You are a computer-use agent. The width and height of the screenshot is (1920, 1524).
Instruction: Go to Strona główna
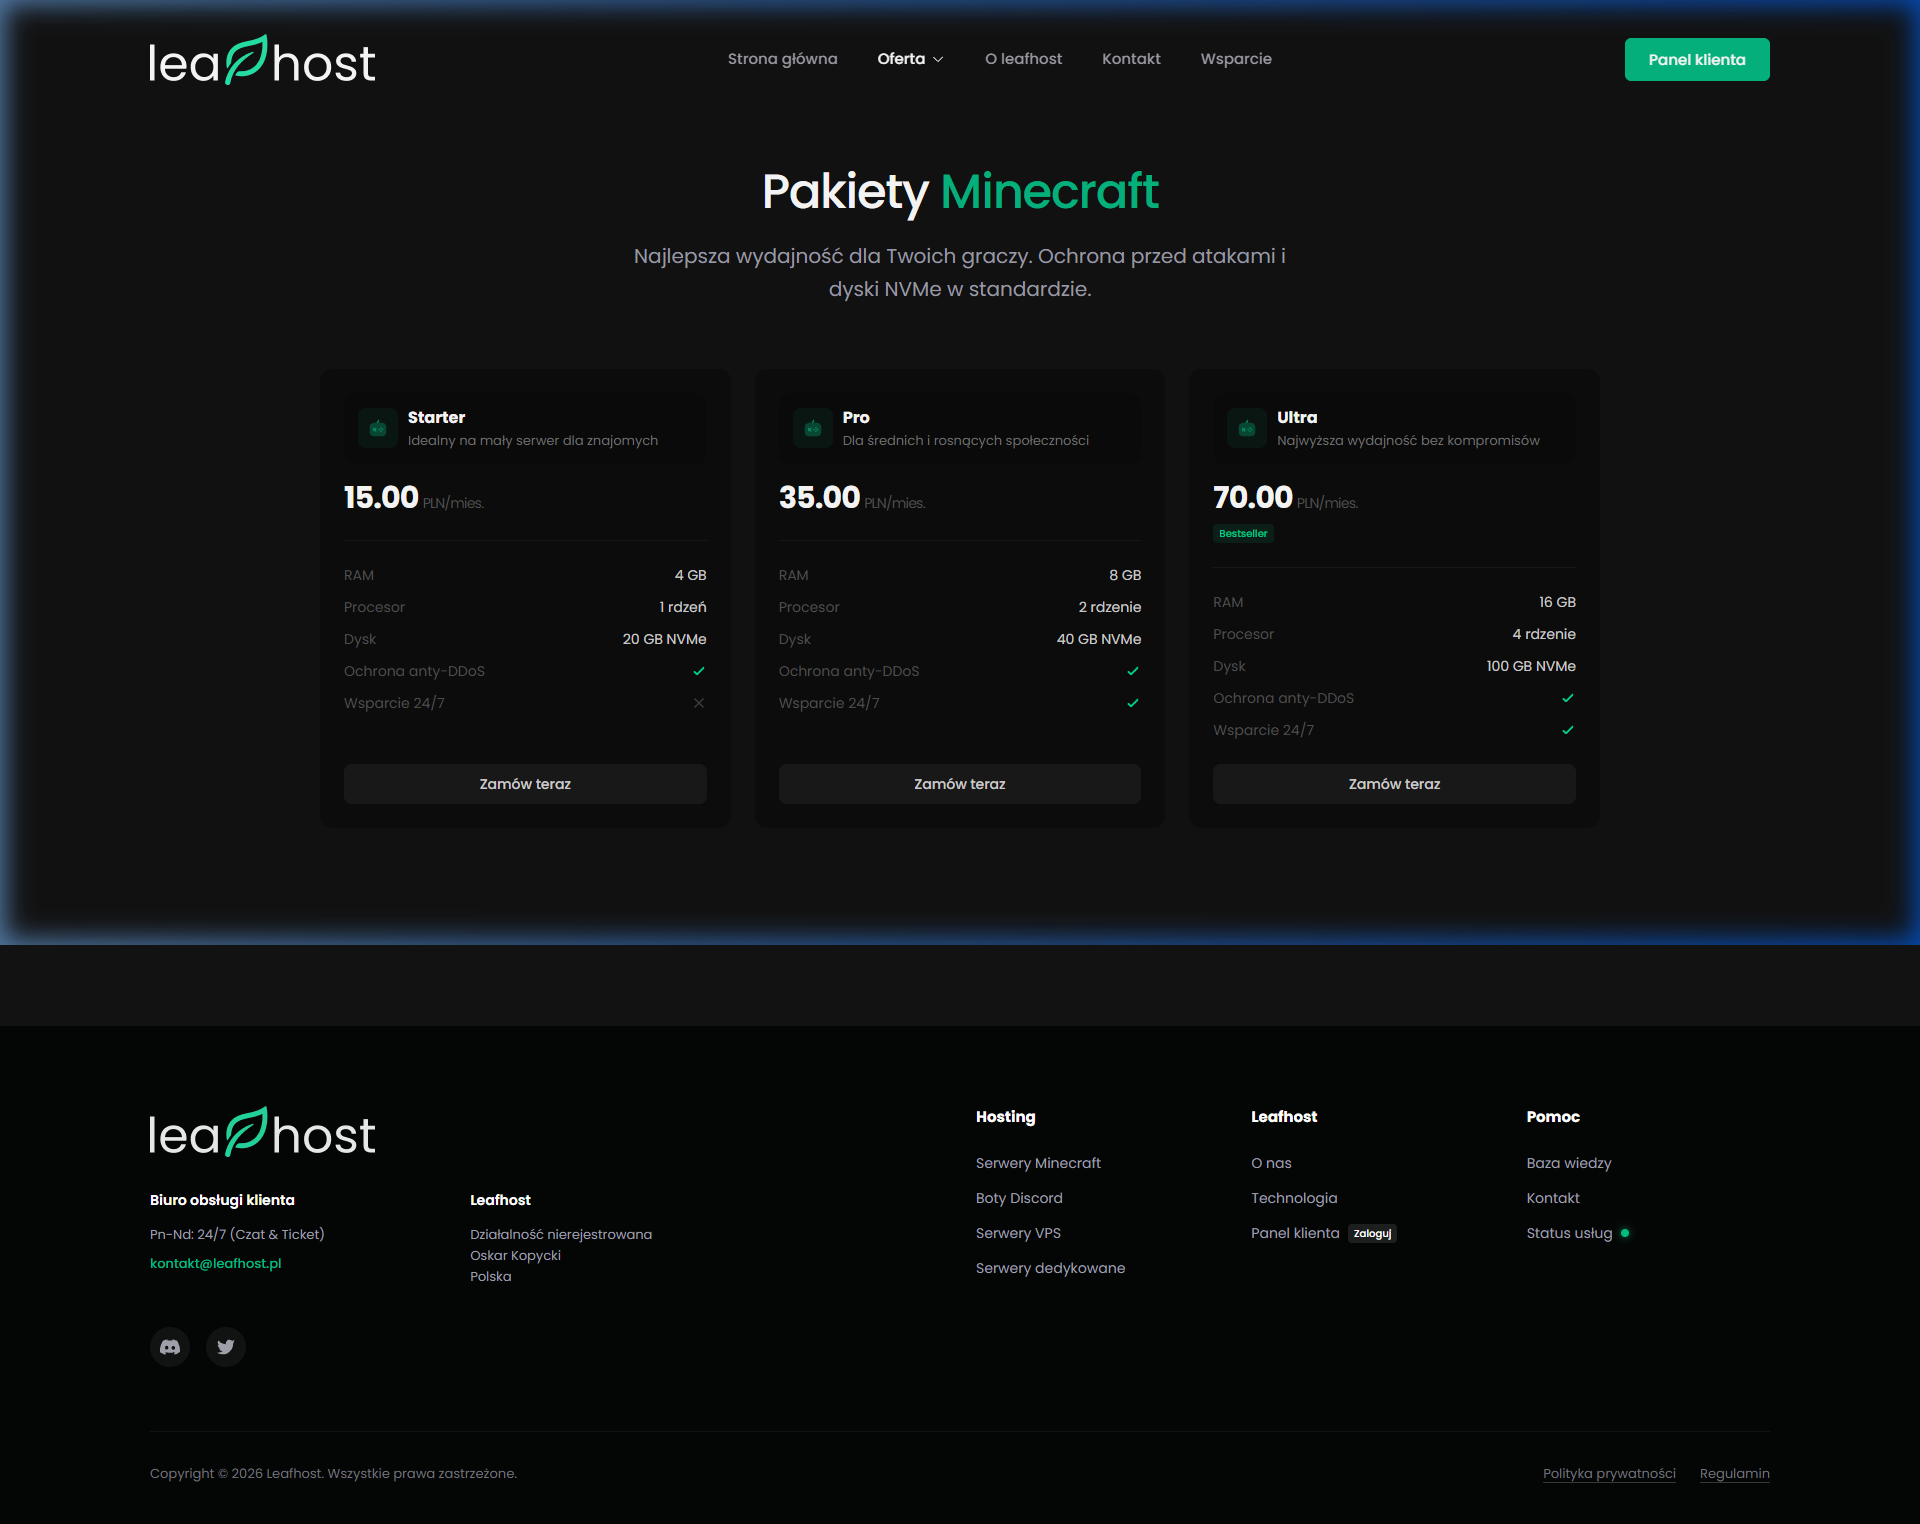coord(782,59)
